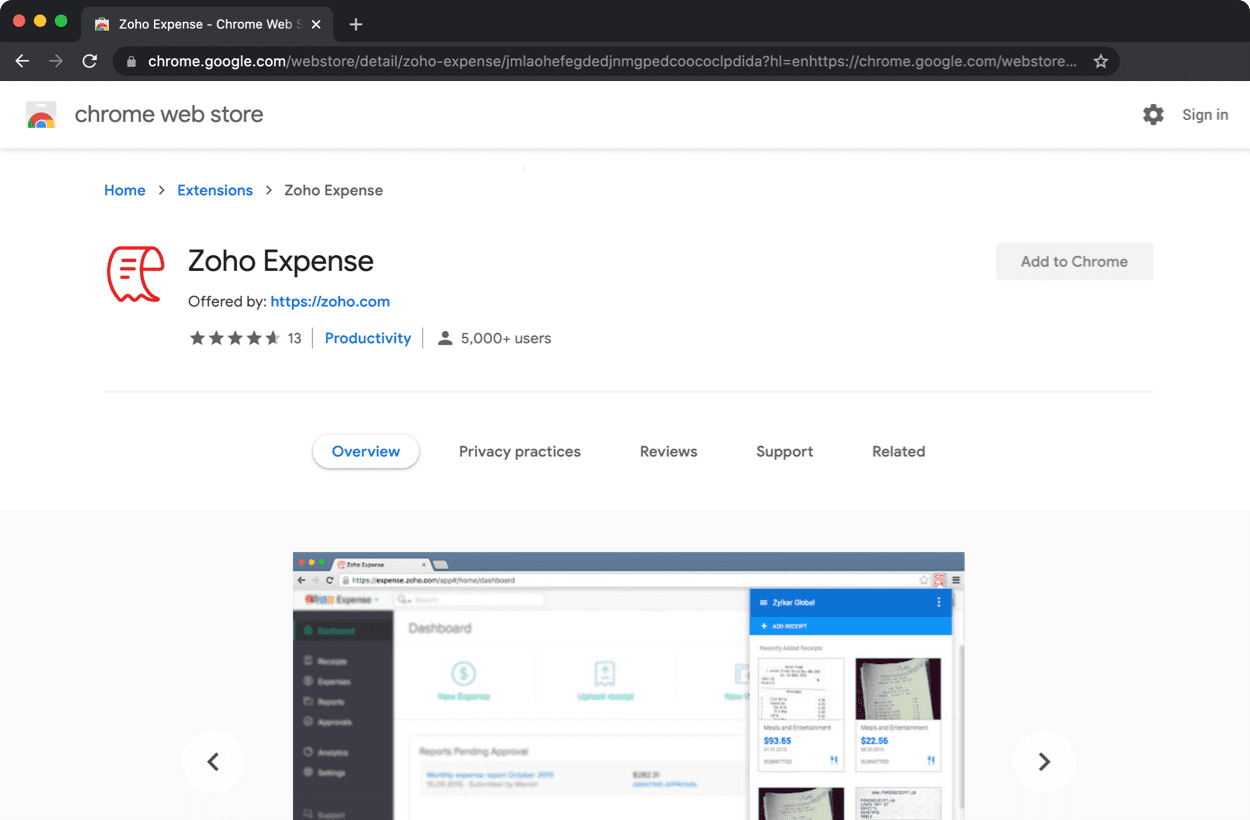
Task: Click the padlock site security icon
Action: [x=130, y=61]
